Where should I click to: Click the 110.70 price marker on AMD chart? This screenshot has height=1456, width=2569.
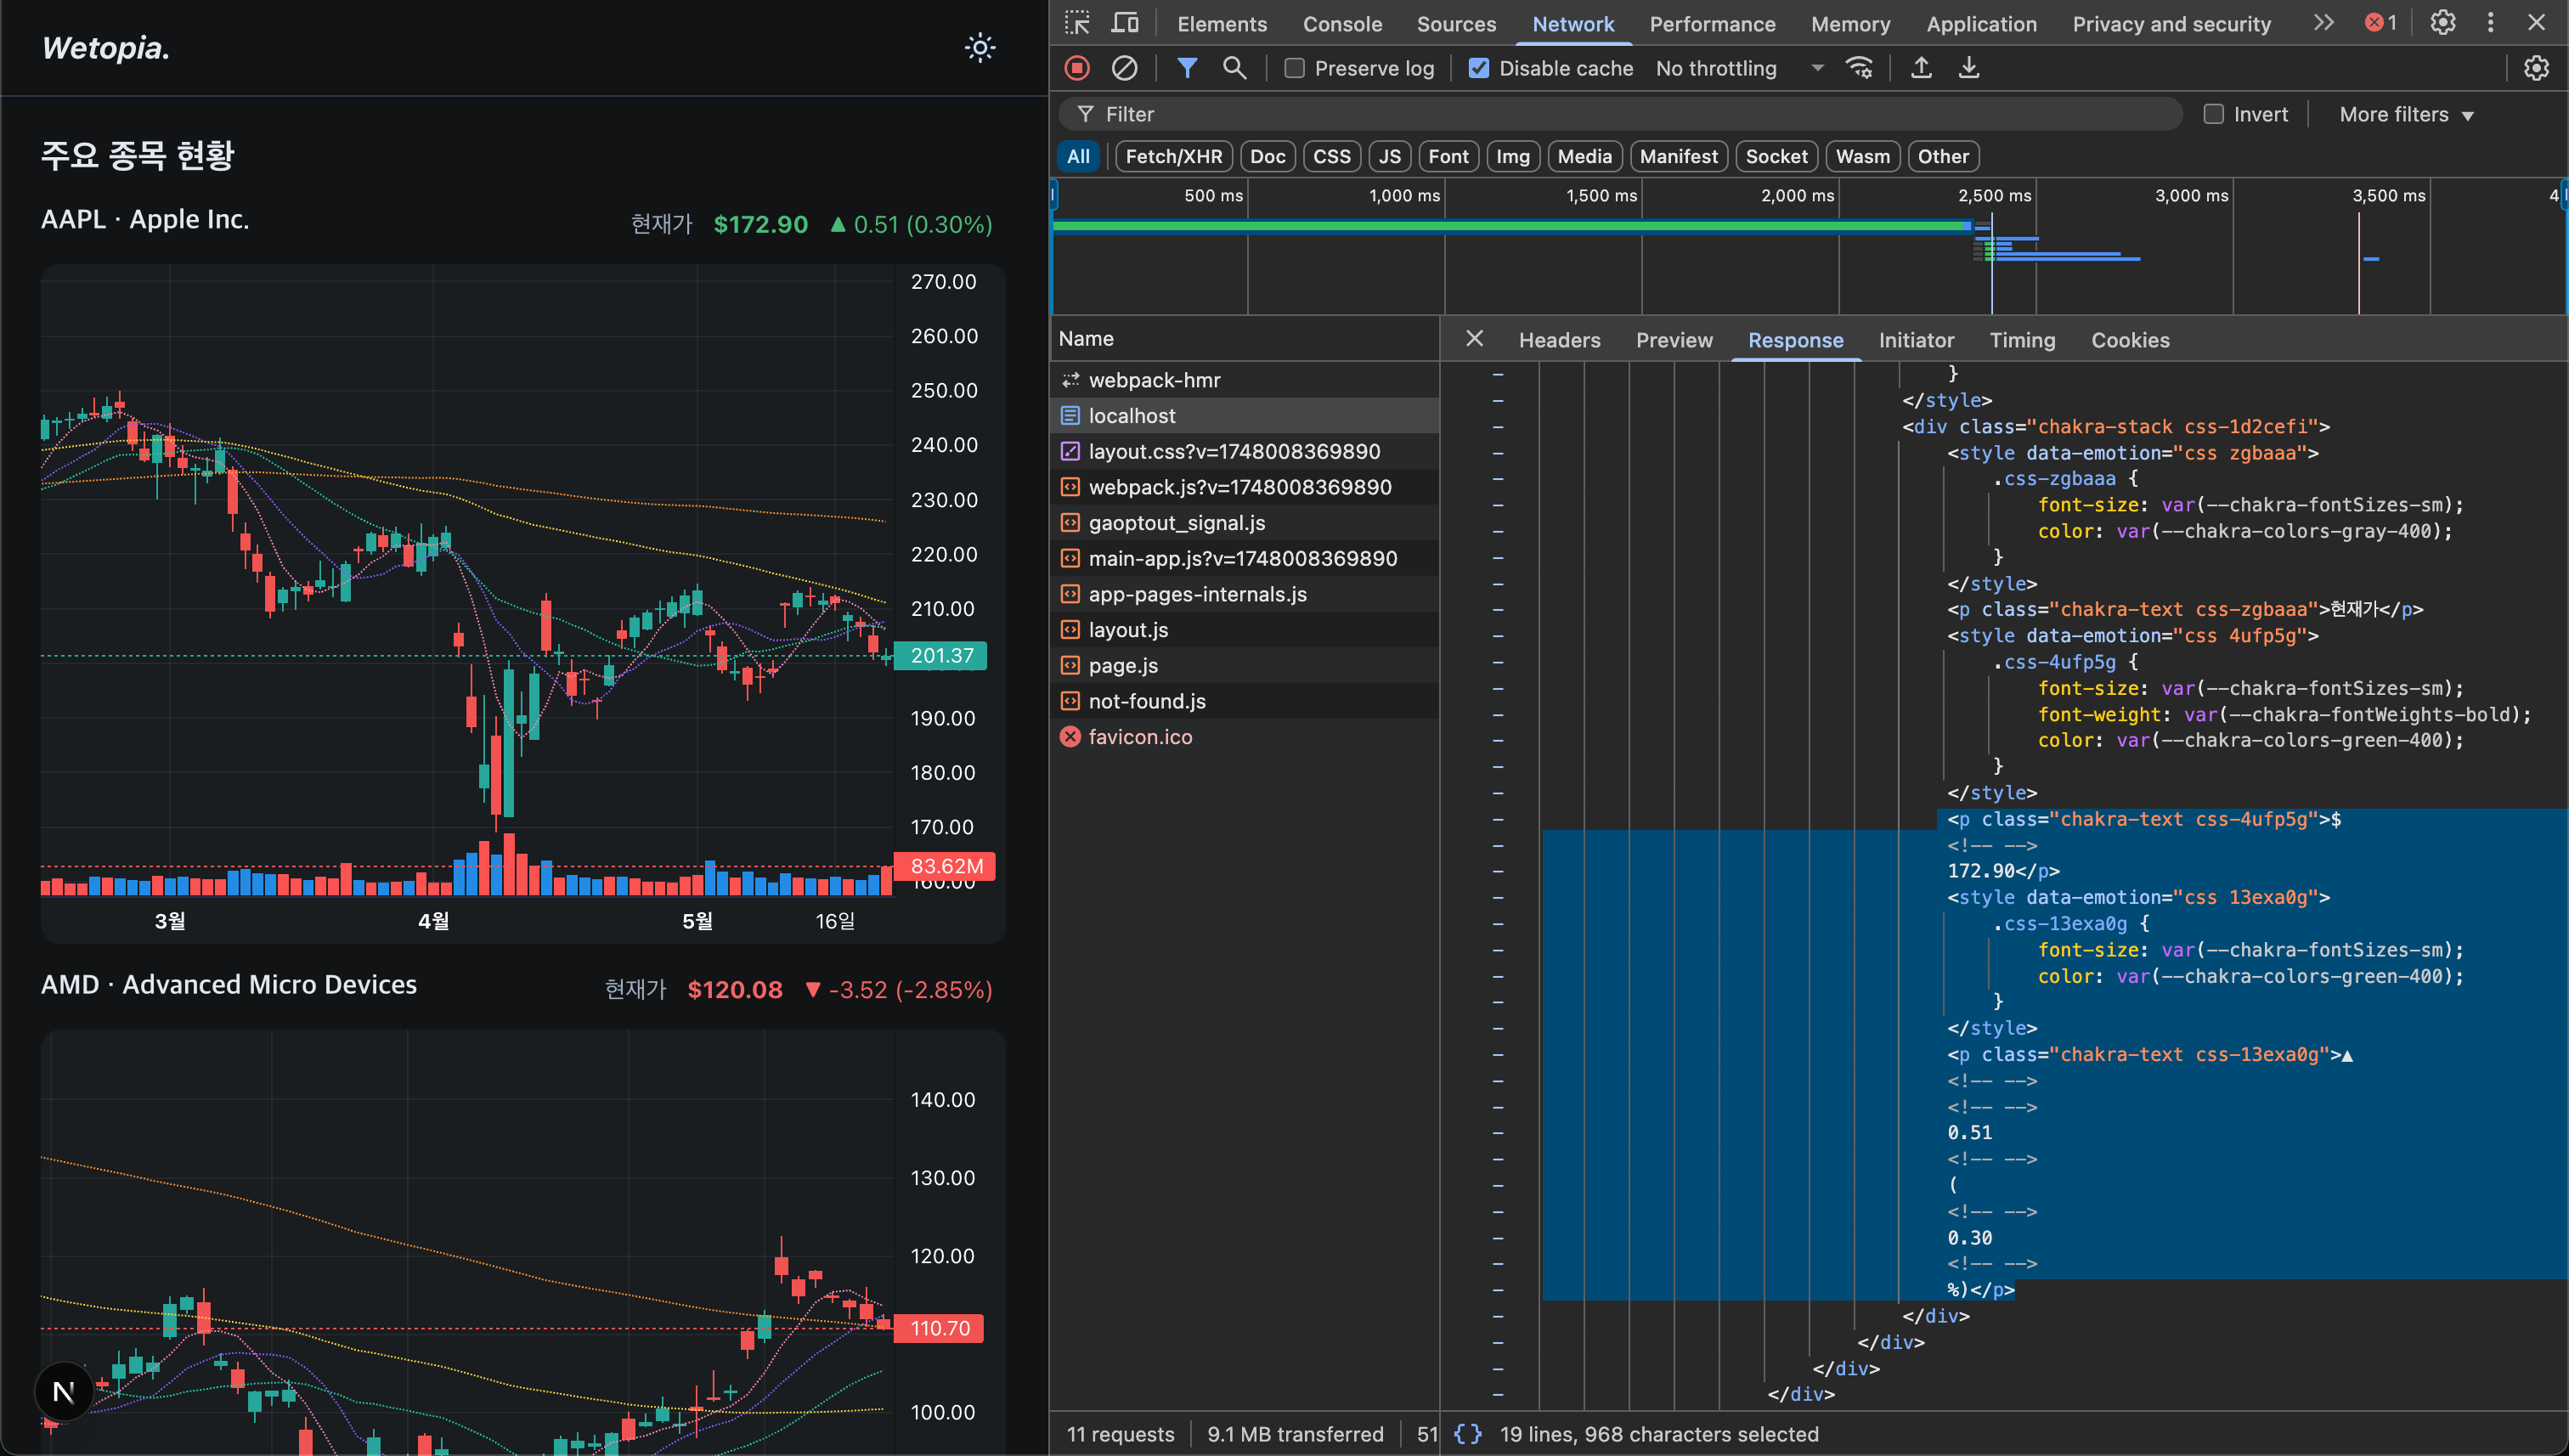coord(939,1328)
